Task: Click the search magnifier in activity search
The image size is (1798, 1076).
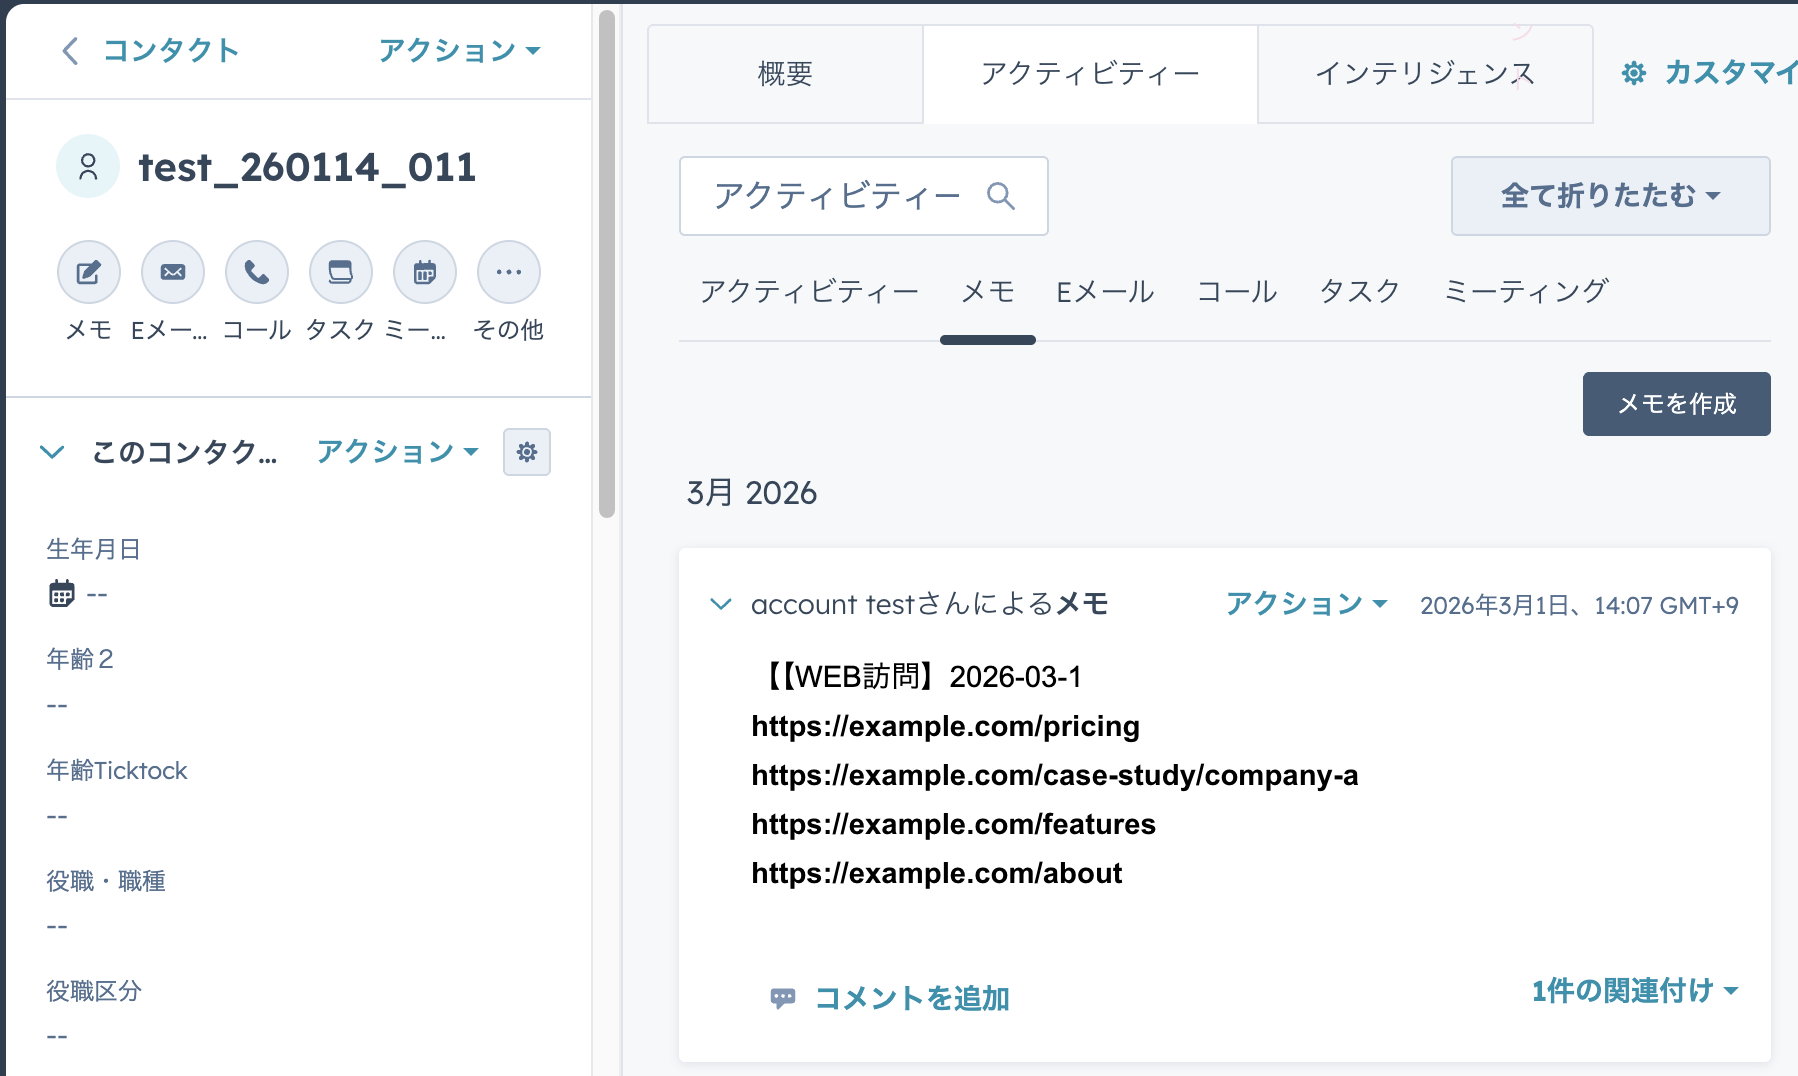Action: [x=1000, y=196]
